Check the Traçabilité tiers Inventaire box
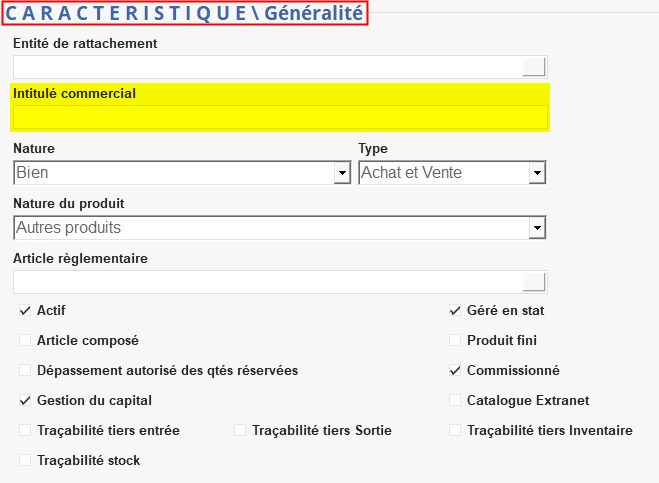 pyautogui.click(x=455, y=431)
